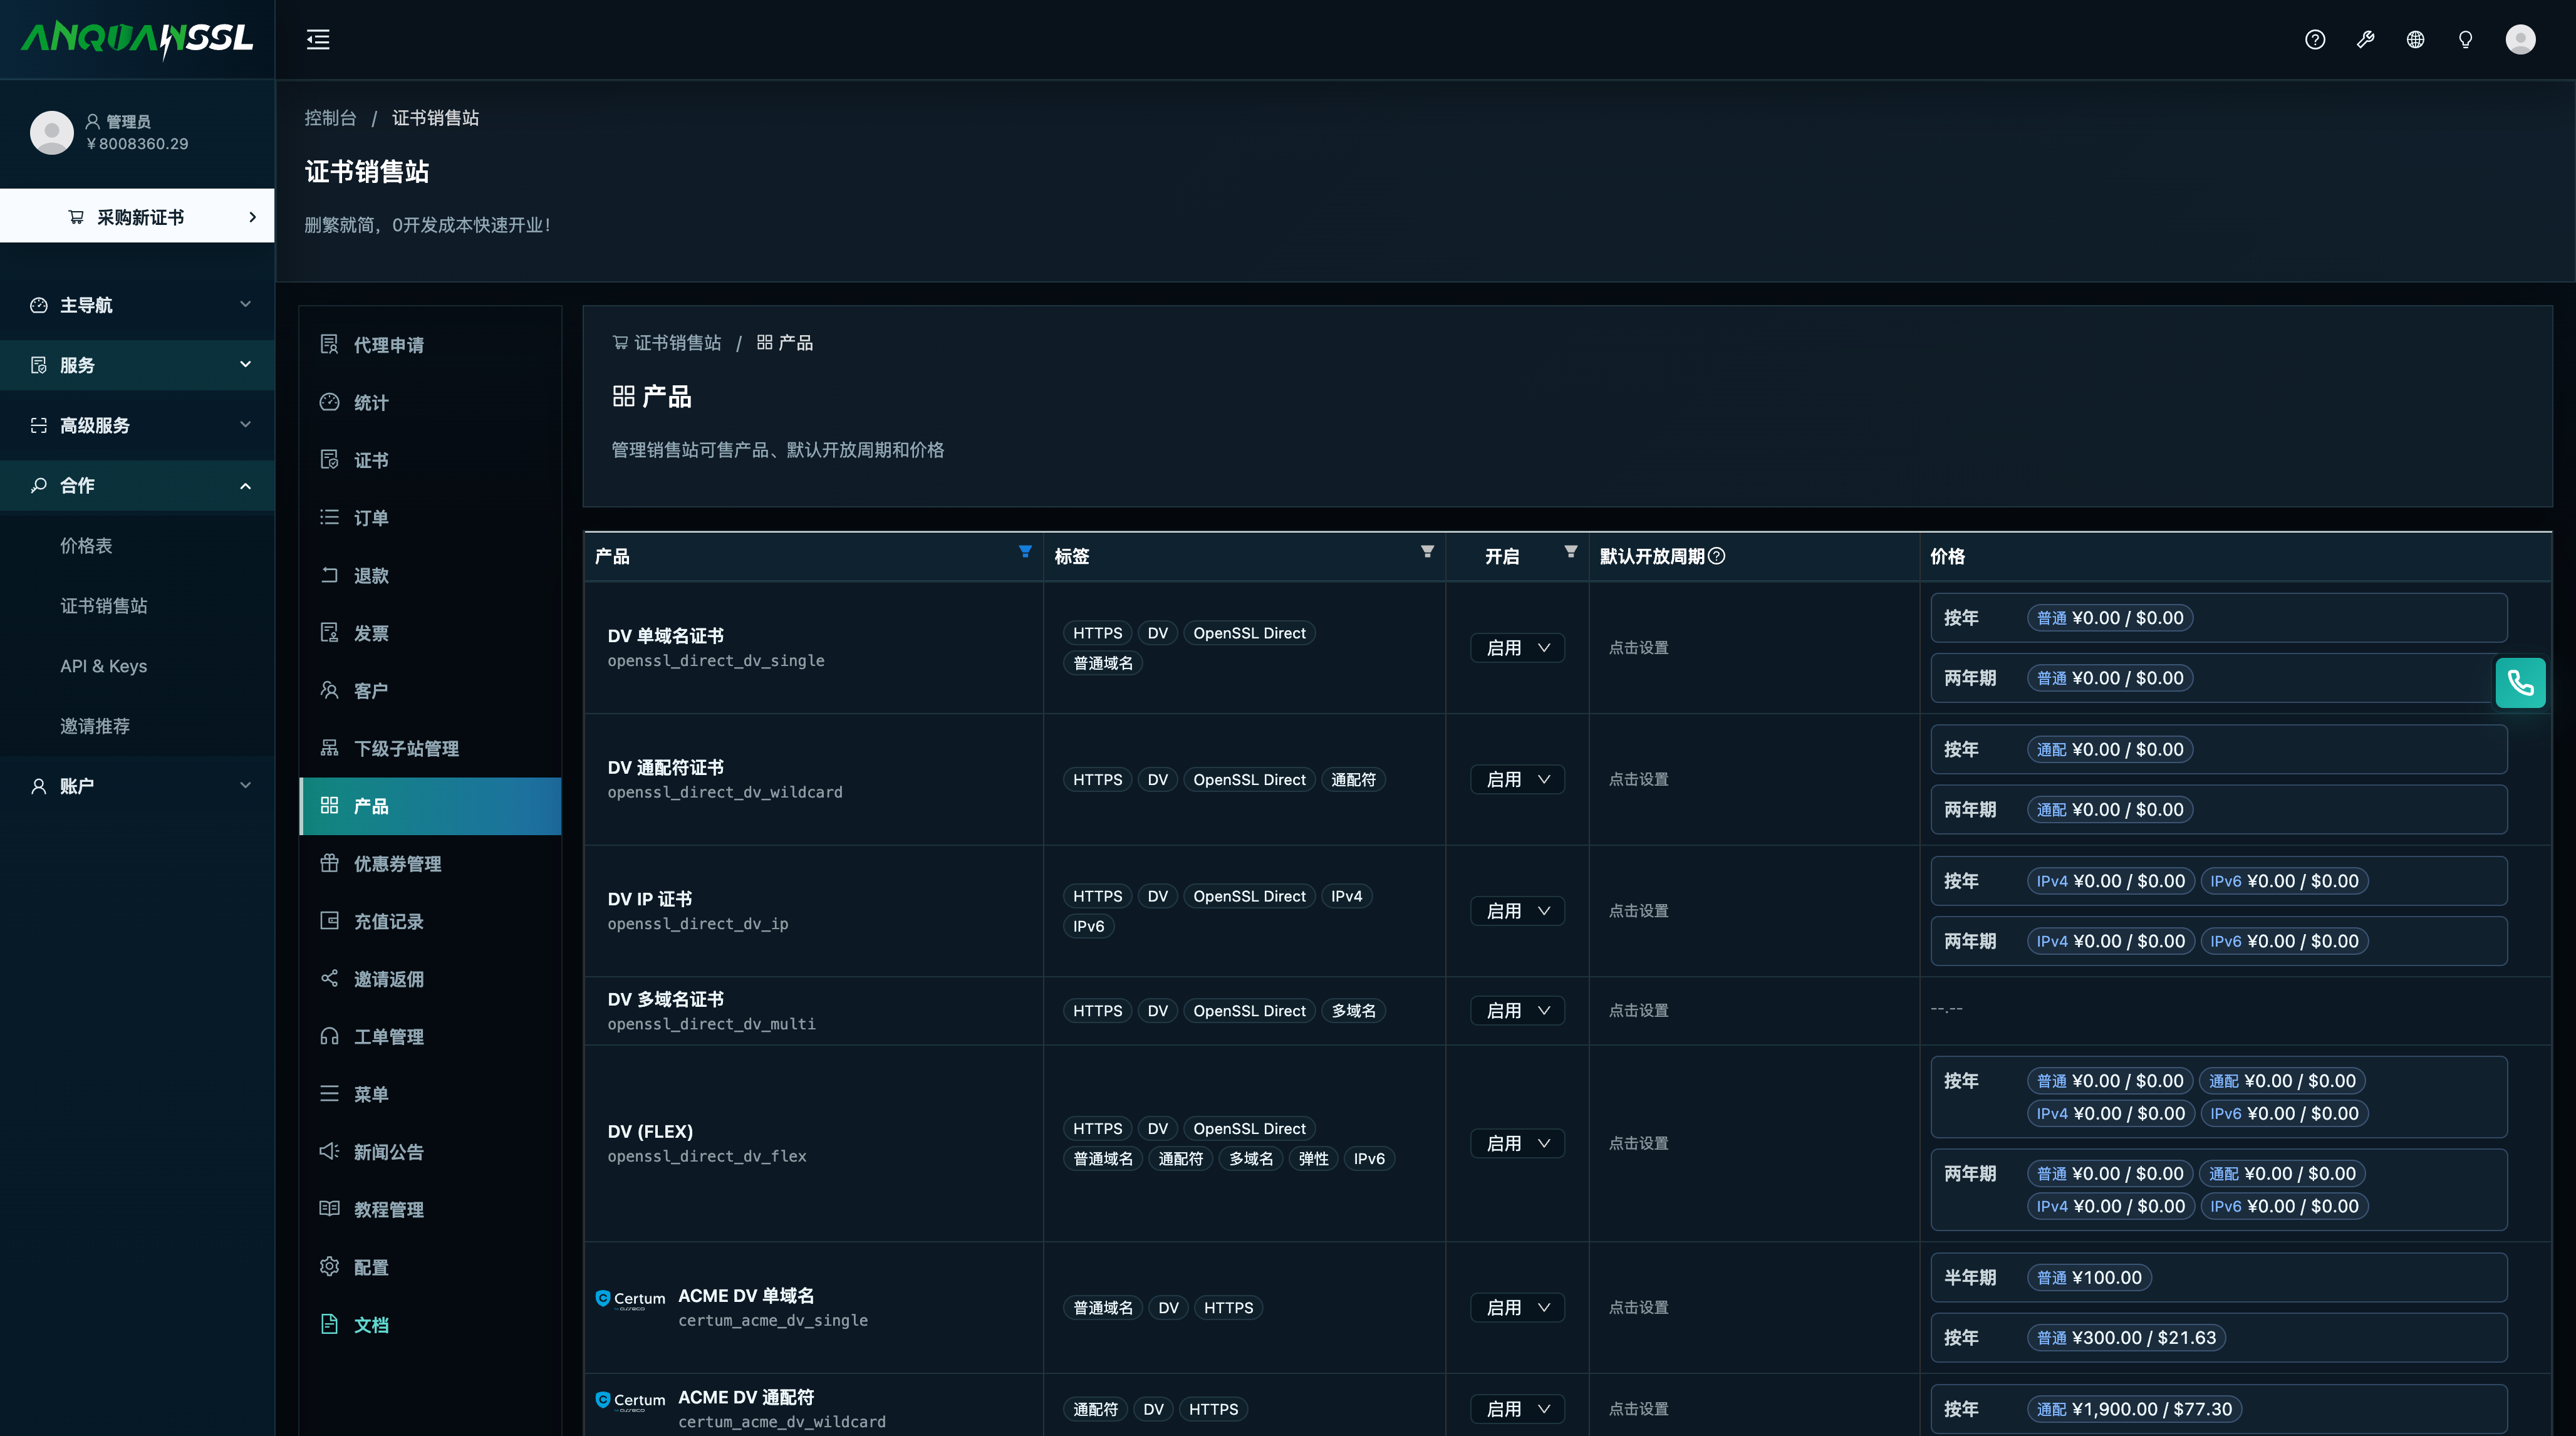Open 启用 dropdown for DV 单域名证书
2576x1436 pixels.
pos(1517,648)
